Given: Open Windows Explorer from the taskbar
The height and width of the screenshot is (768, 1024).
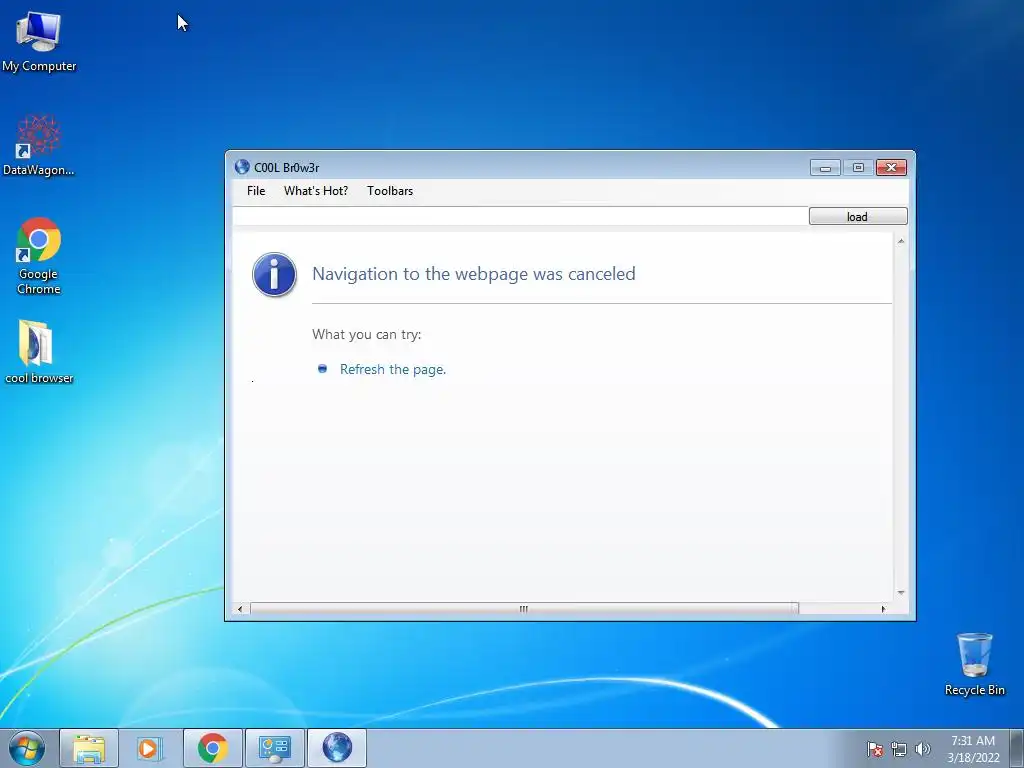Looking at the screenshot, I should pyautogui.click(x=89, y=748).
